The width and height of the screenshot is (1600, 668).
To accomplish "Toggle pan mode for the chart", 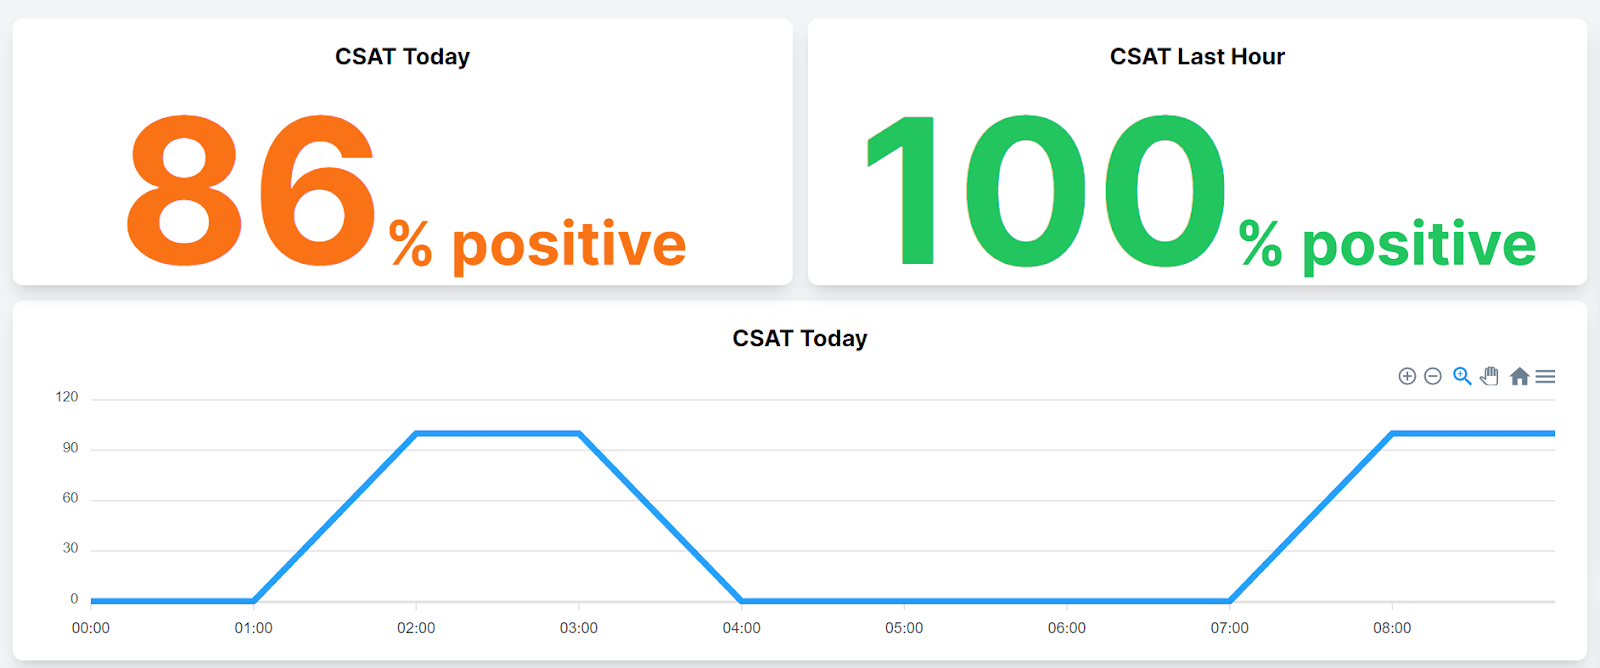I will [1489, 376].
